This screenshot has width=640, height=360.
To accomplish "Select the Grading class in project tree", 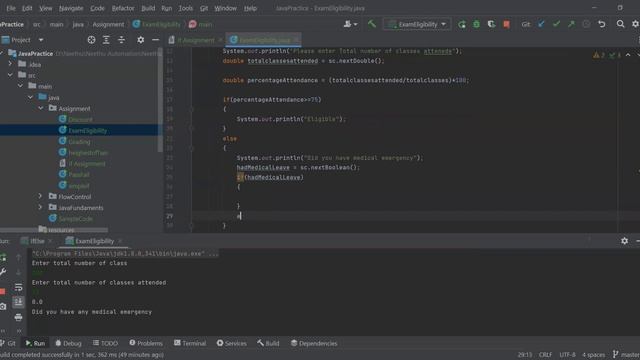I will 79,142.
